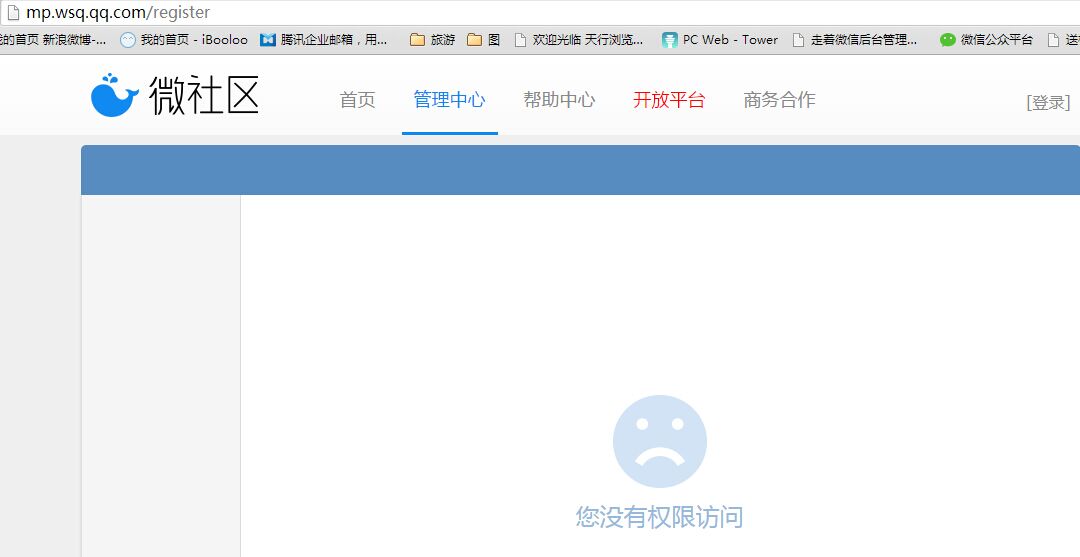This screenshot has width=1080, height=557.
Task: Click the 天行浏览 bookmark page icon
Action: tap(521, 40)
